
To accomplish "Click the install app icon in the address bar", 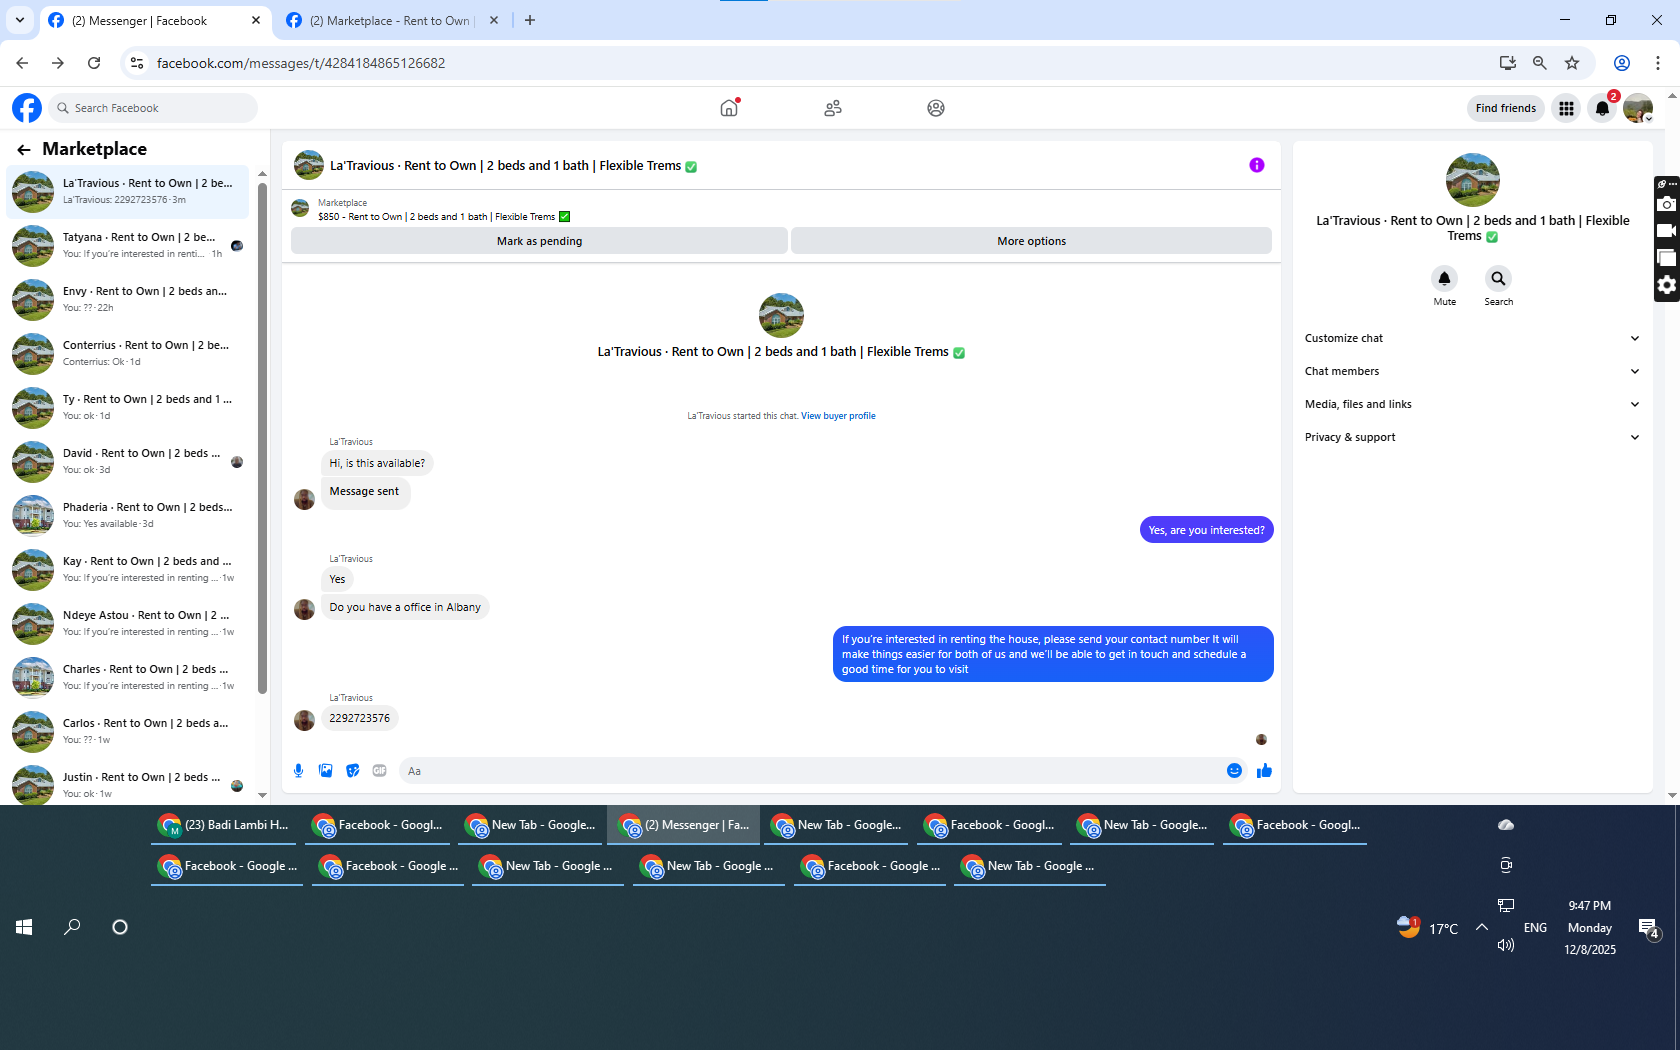I will (x=1508, y=63).
